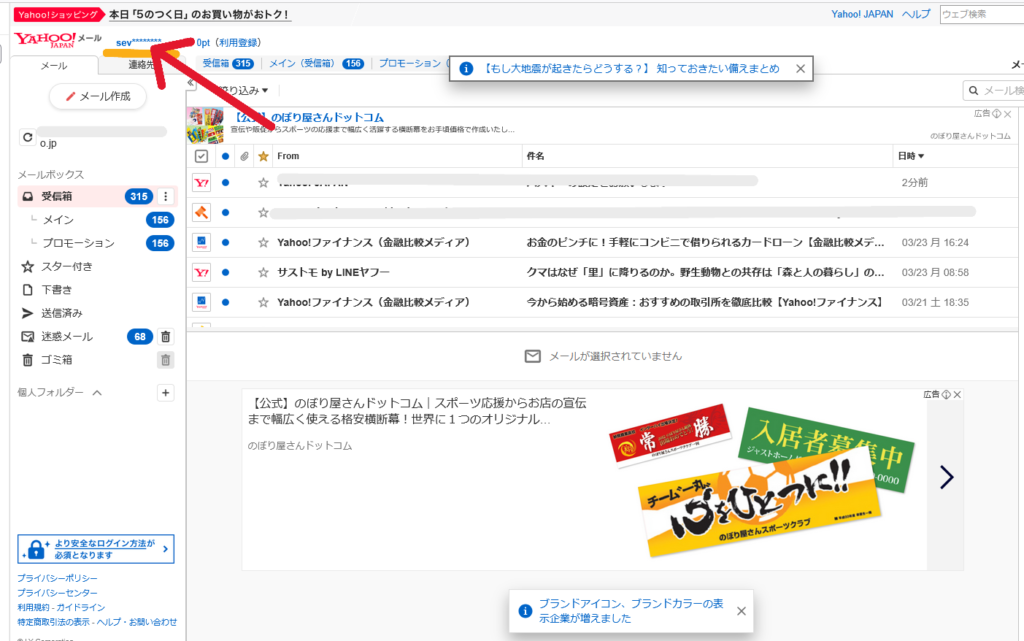The height and width of the screenshot is (641, 1024).
Task: Click the refresh mail icon beside account address
Action: pos(27,137)
